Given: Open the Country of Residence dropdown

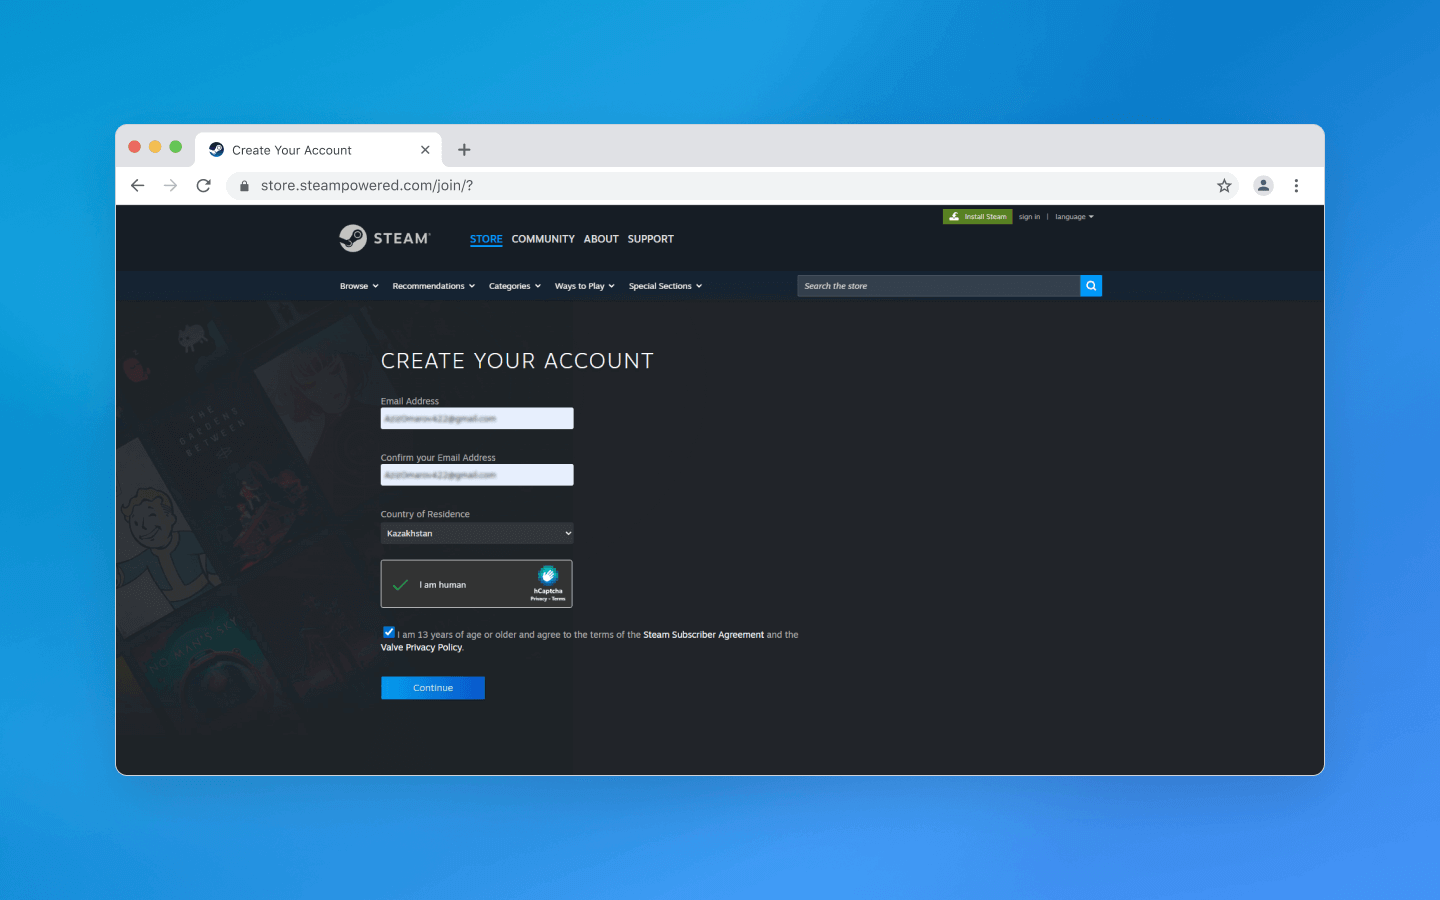Looking at the screenshot, I should click(x=476, y=533).
